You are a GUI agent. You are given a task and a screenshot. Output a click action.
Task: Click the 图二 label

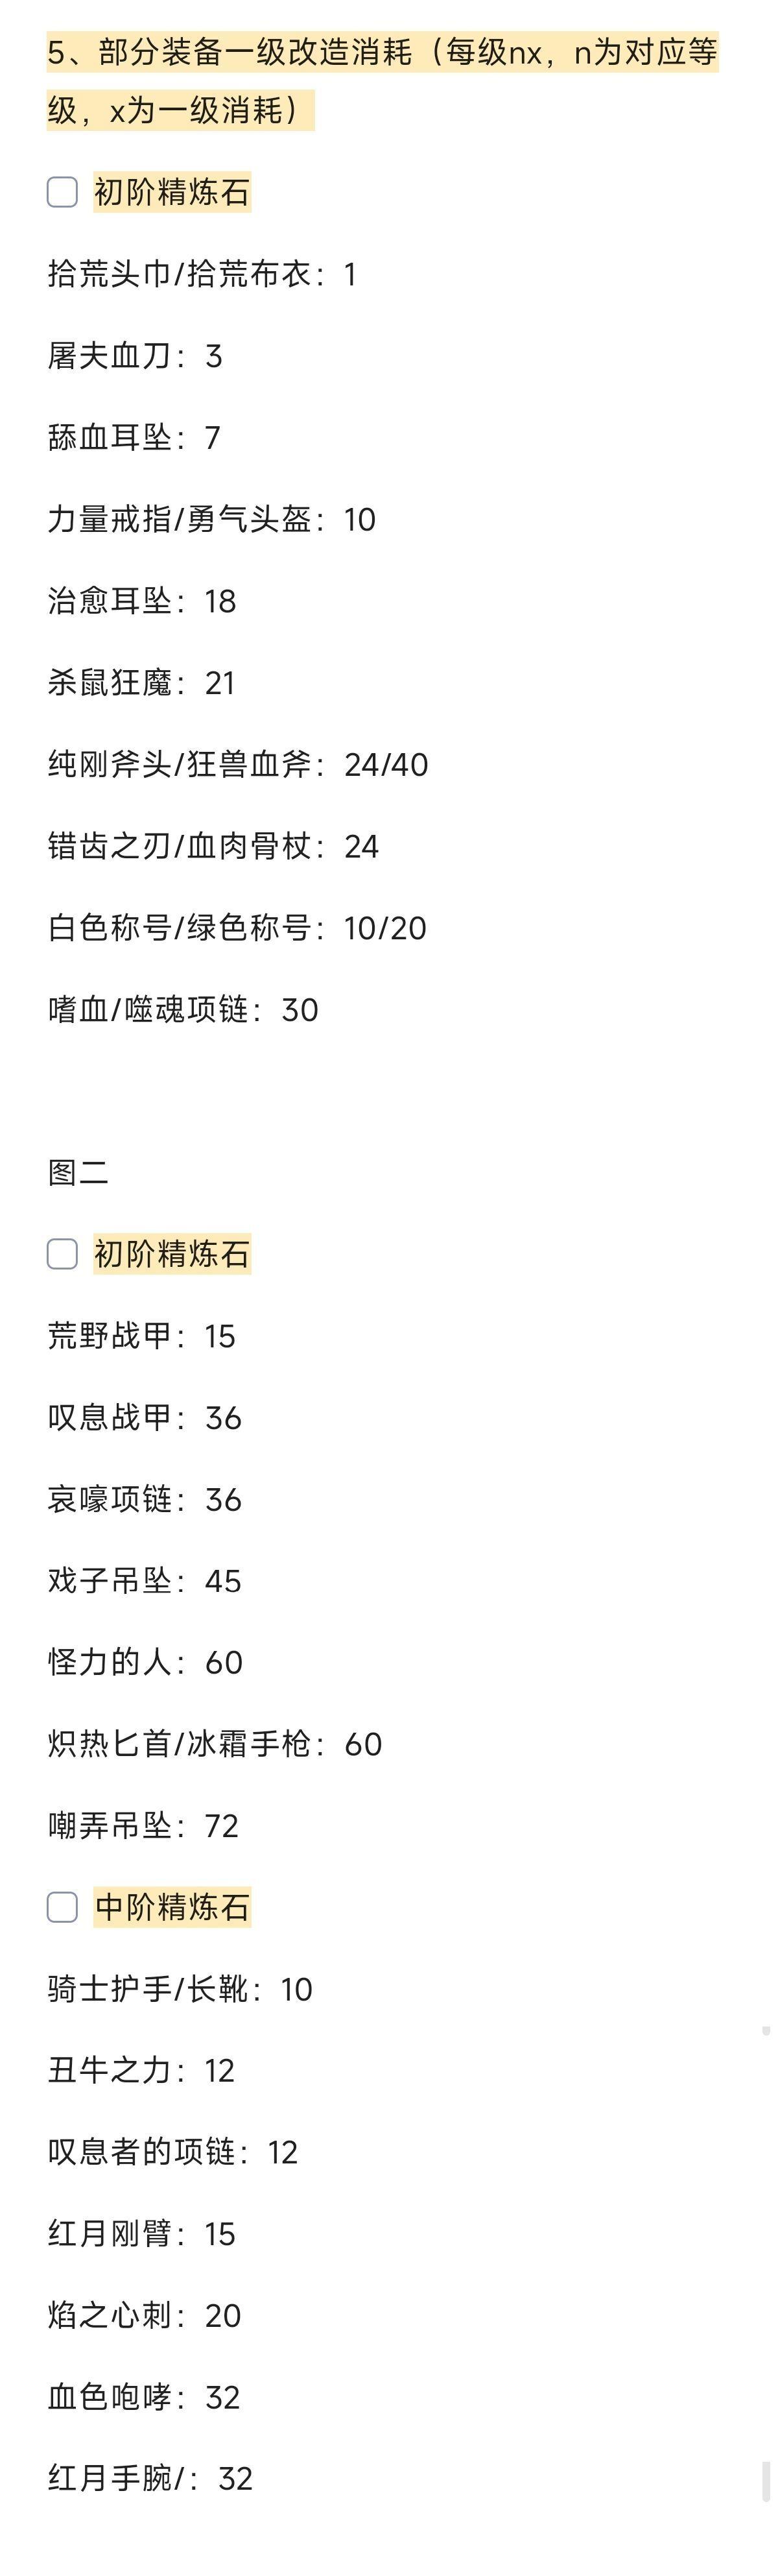pos(78,1173)
